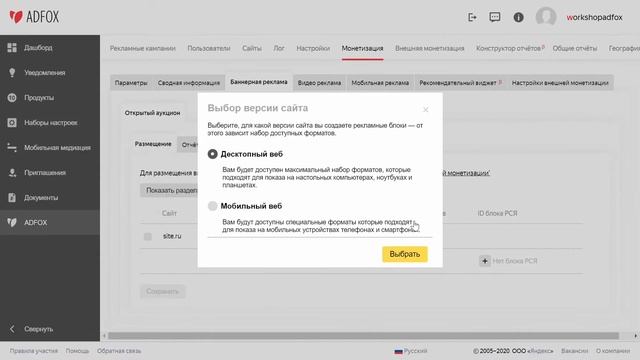Open the Сайты menu tab

click(251, 48)
